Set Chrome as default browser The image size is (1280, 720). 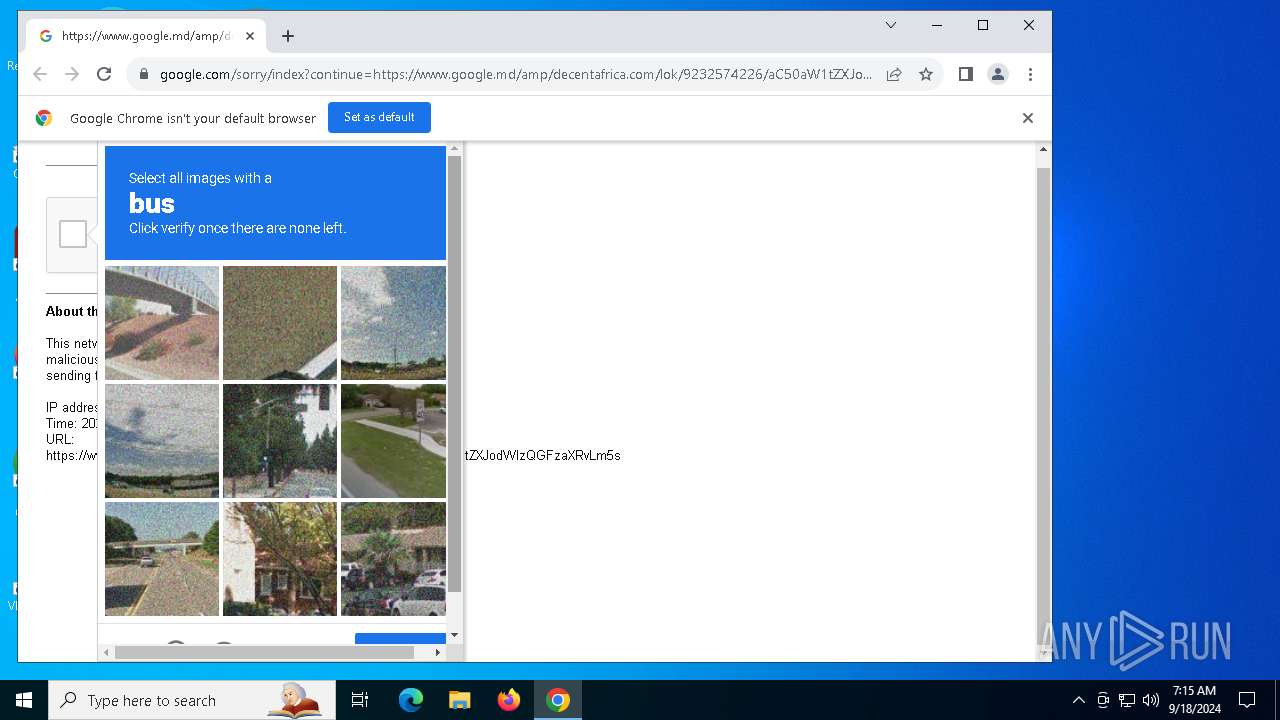click(x=379, y=117)
